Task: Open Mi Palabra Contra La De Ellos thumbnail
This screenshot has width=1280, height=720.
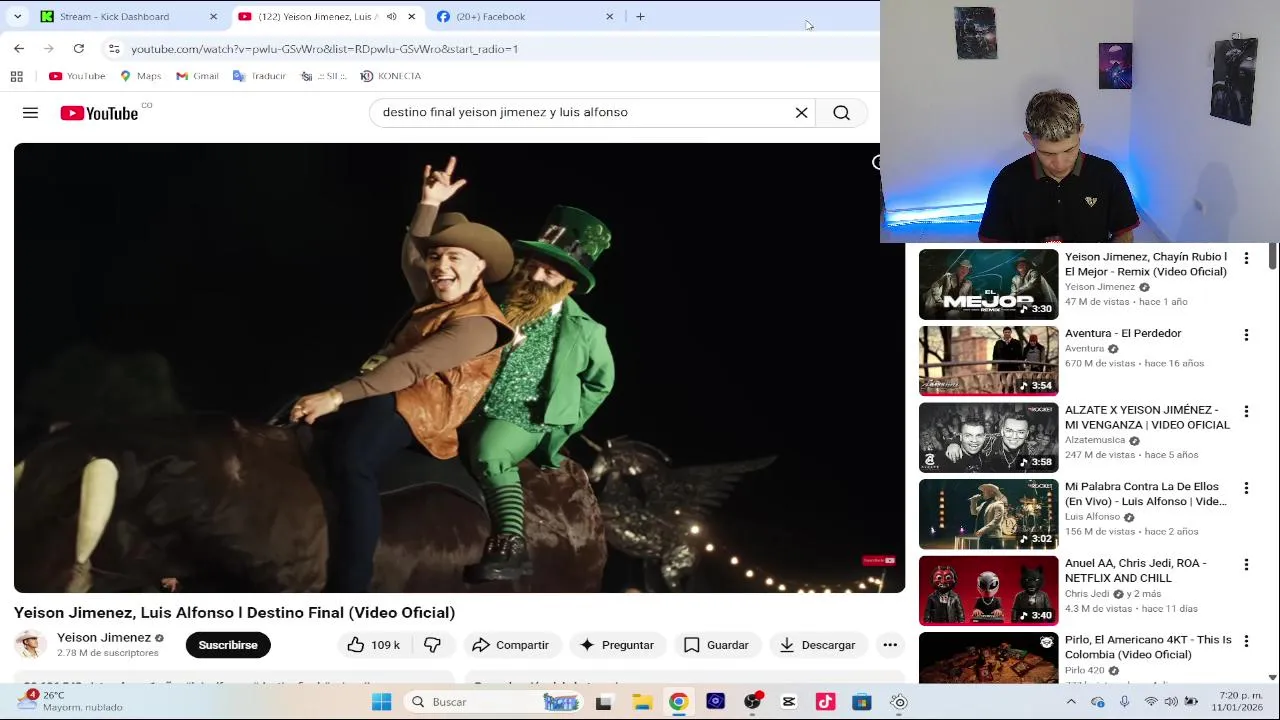Action: [988, 514]
